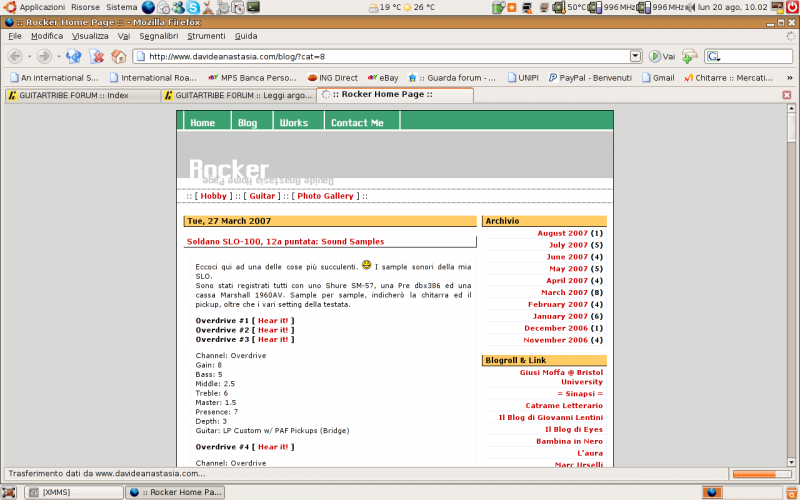Open the URL history dropdown arrow
This screenshot has height=500, width=800.
click(x=635, y=56)
